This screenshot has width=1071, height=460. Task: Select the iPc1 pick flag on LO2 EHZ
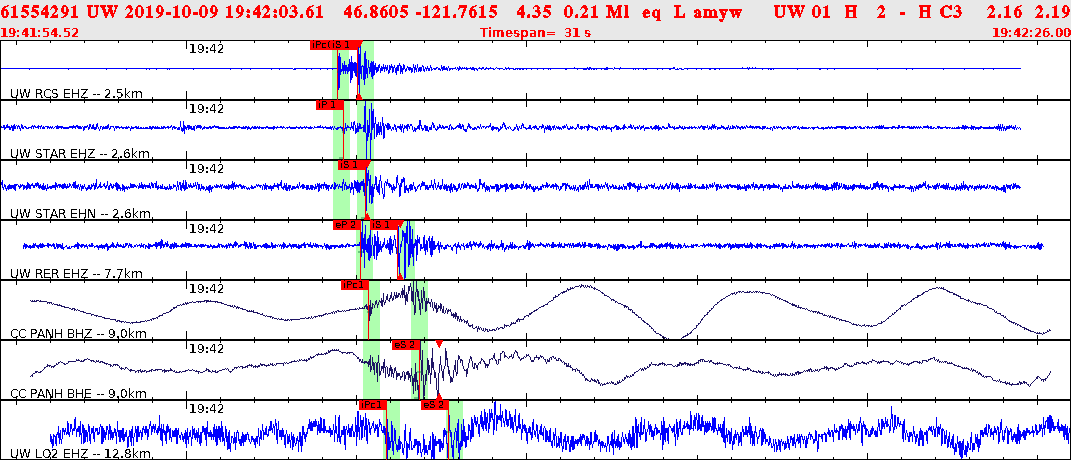click(373, 405)
